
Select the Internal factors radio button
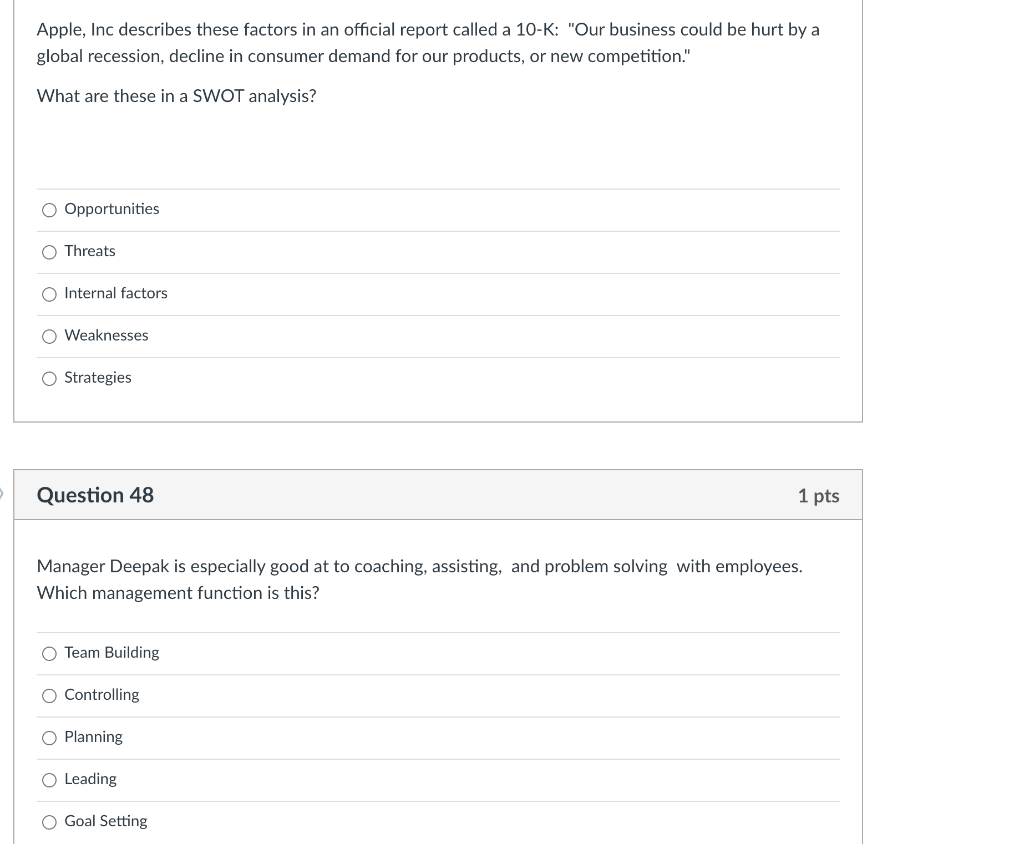click(49, 294)
